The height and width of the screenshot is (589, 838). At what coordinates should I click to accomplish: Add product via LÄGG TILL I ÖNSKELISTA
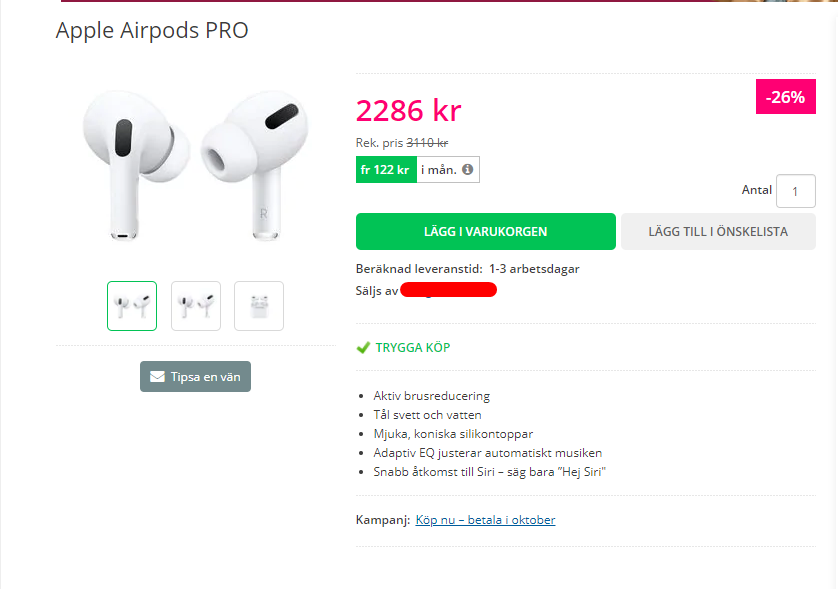point(718,231)
